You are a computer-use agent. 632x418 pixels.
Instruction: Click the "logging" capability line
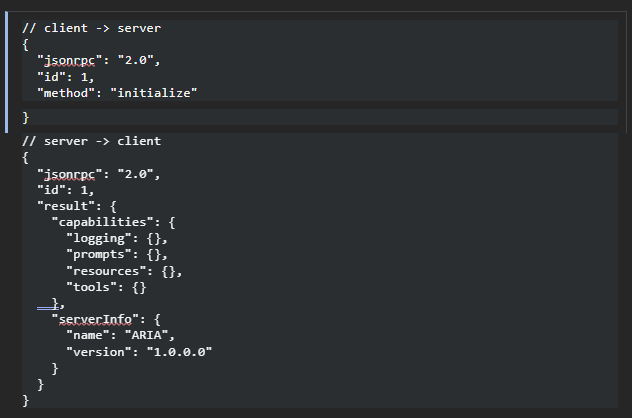point(117,239)
